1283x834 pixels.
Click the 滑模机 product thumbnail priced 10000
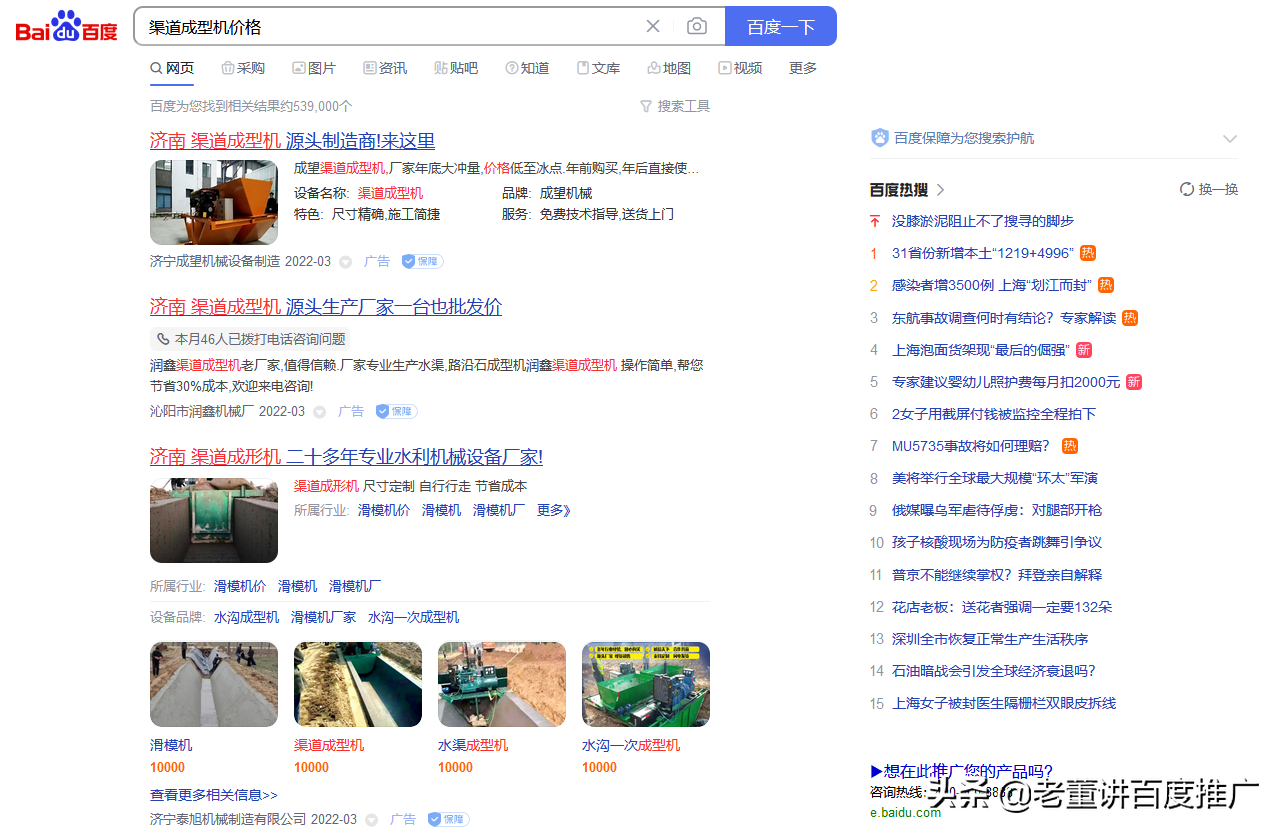(x=213, y=684)
